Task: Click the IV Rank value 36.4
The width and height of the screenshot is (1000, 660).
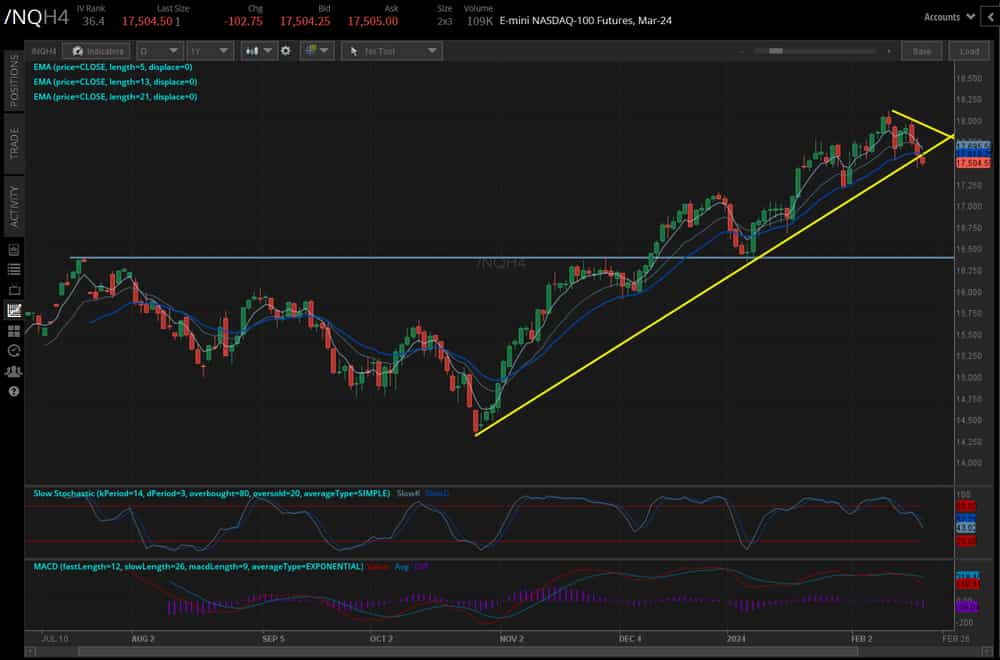Action: point(93,22)
